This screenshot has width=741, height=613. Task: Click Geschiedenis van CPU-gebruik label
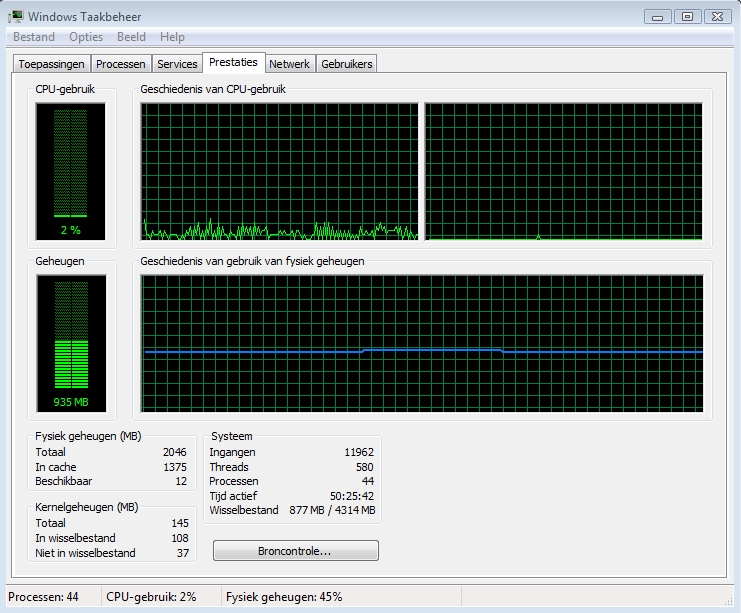click(213, 89)
